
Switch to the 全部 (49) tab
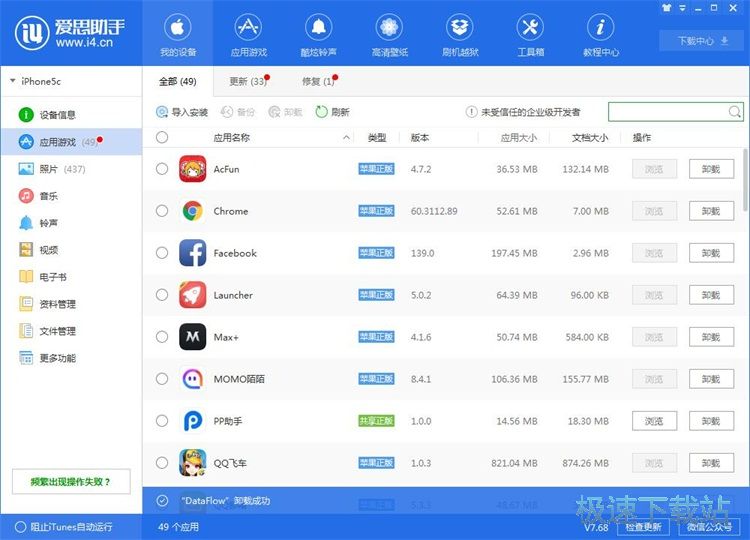pos(177,81)
